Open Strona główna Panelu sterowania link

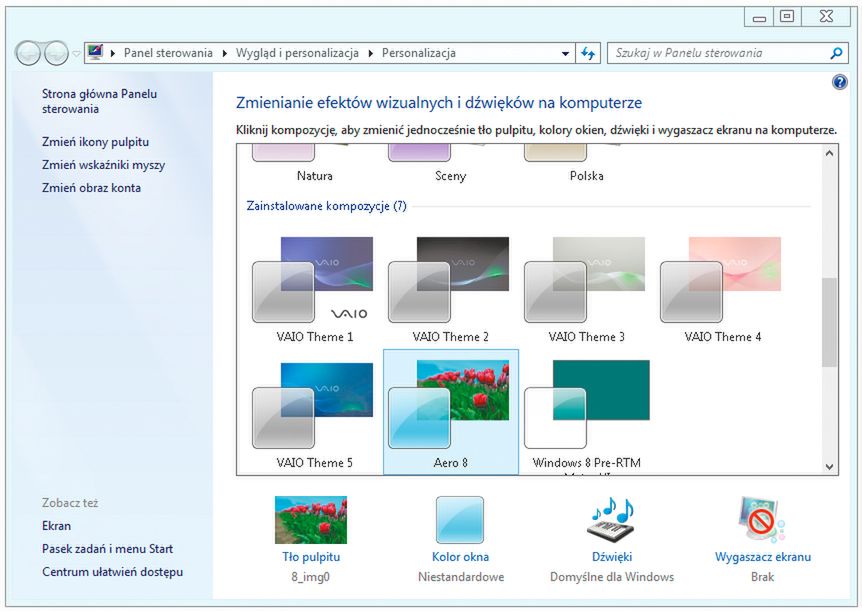(x=100, y=101)
